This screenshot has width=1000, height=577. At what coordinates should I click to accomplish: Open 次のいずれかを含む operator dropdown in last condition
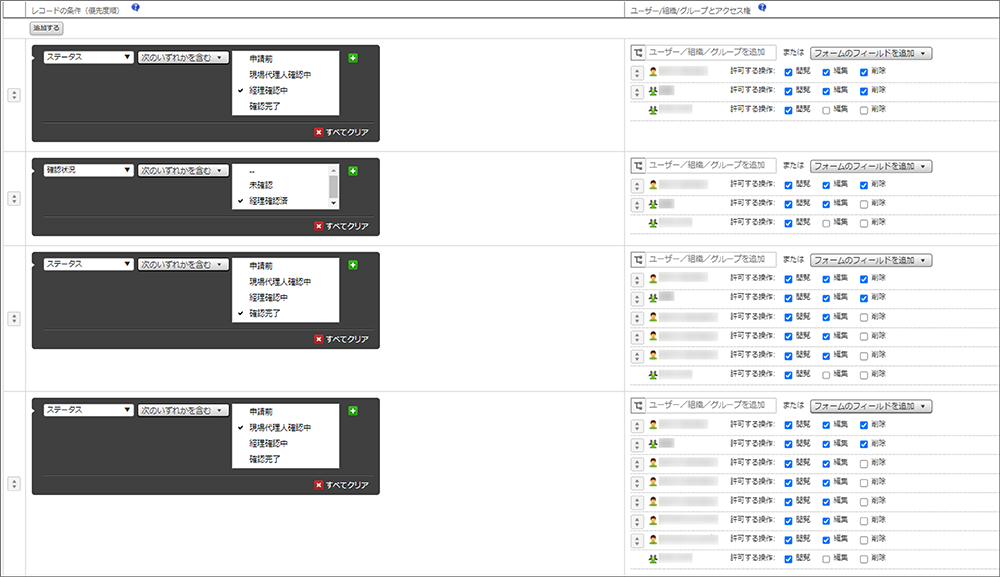coord(183,411)
